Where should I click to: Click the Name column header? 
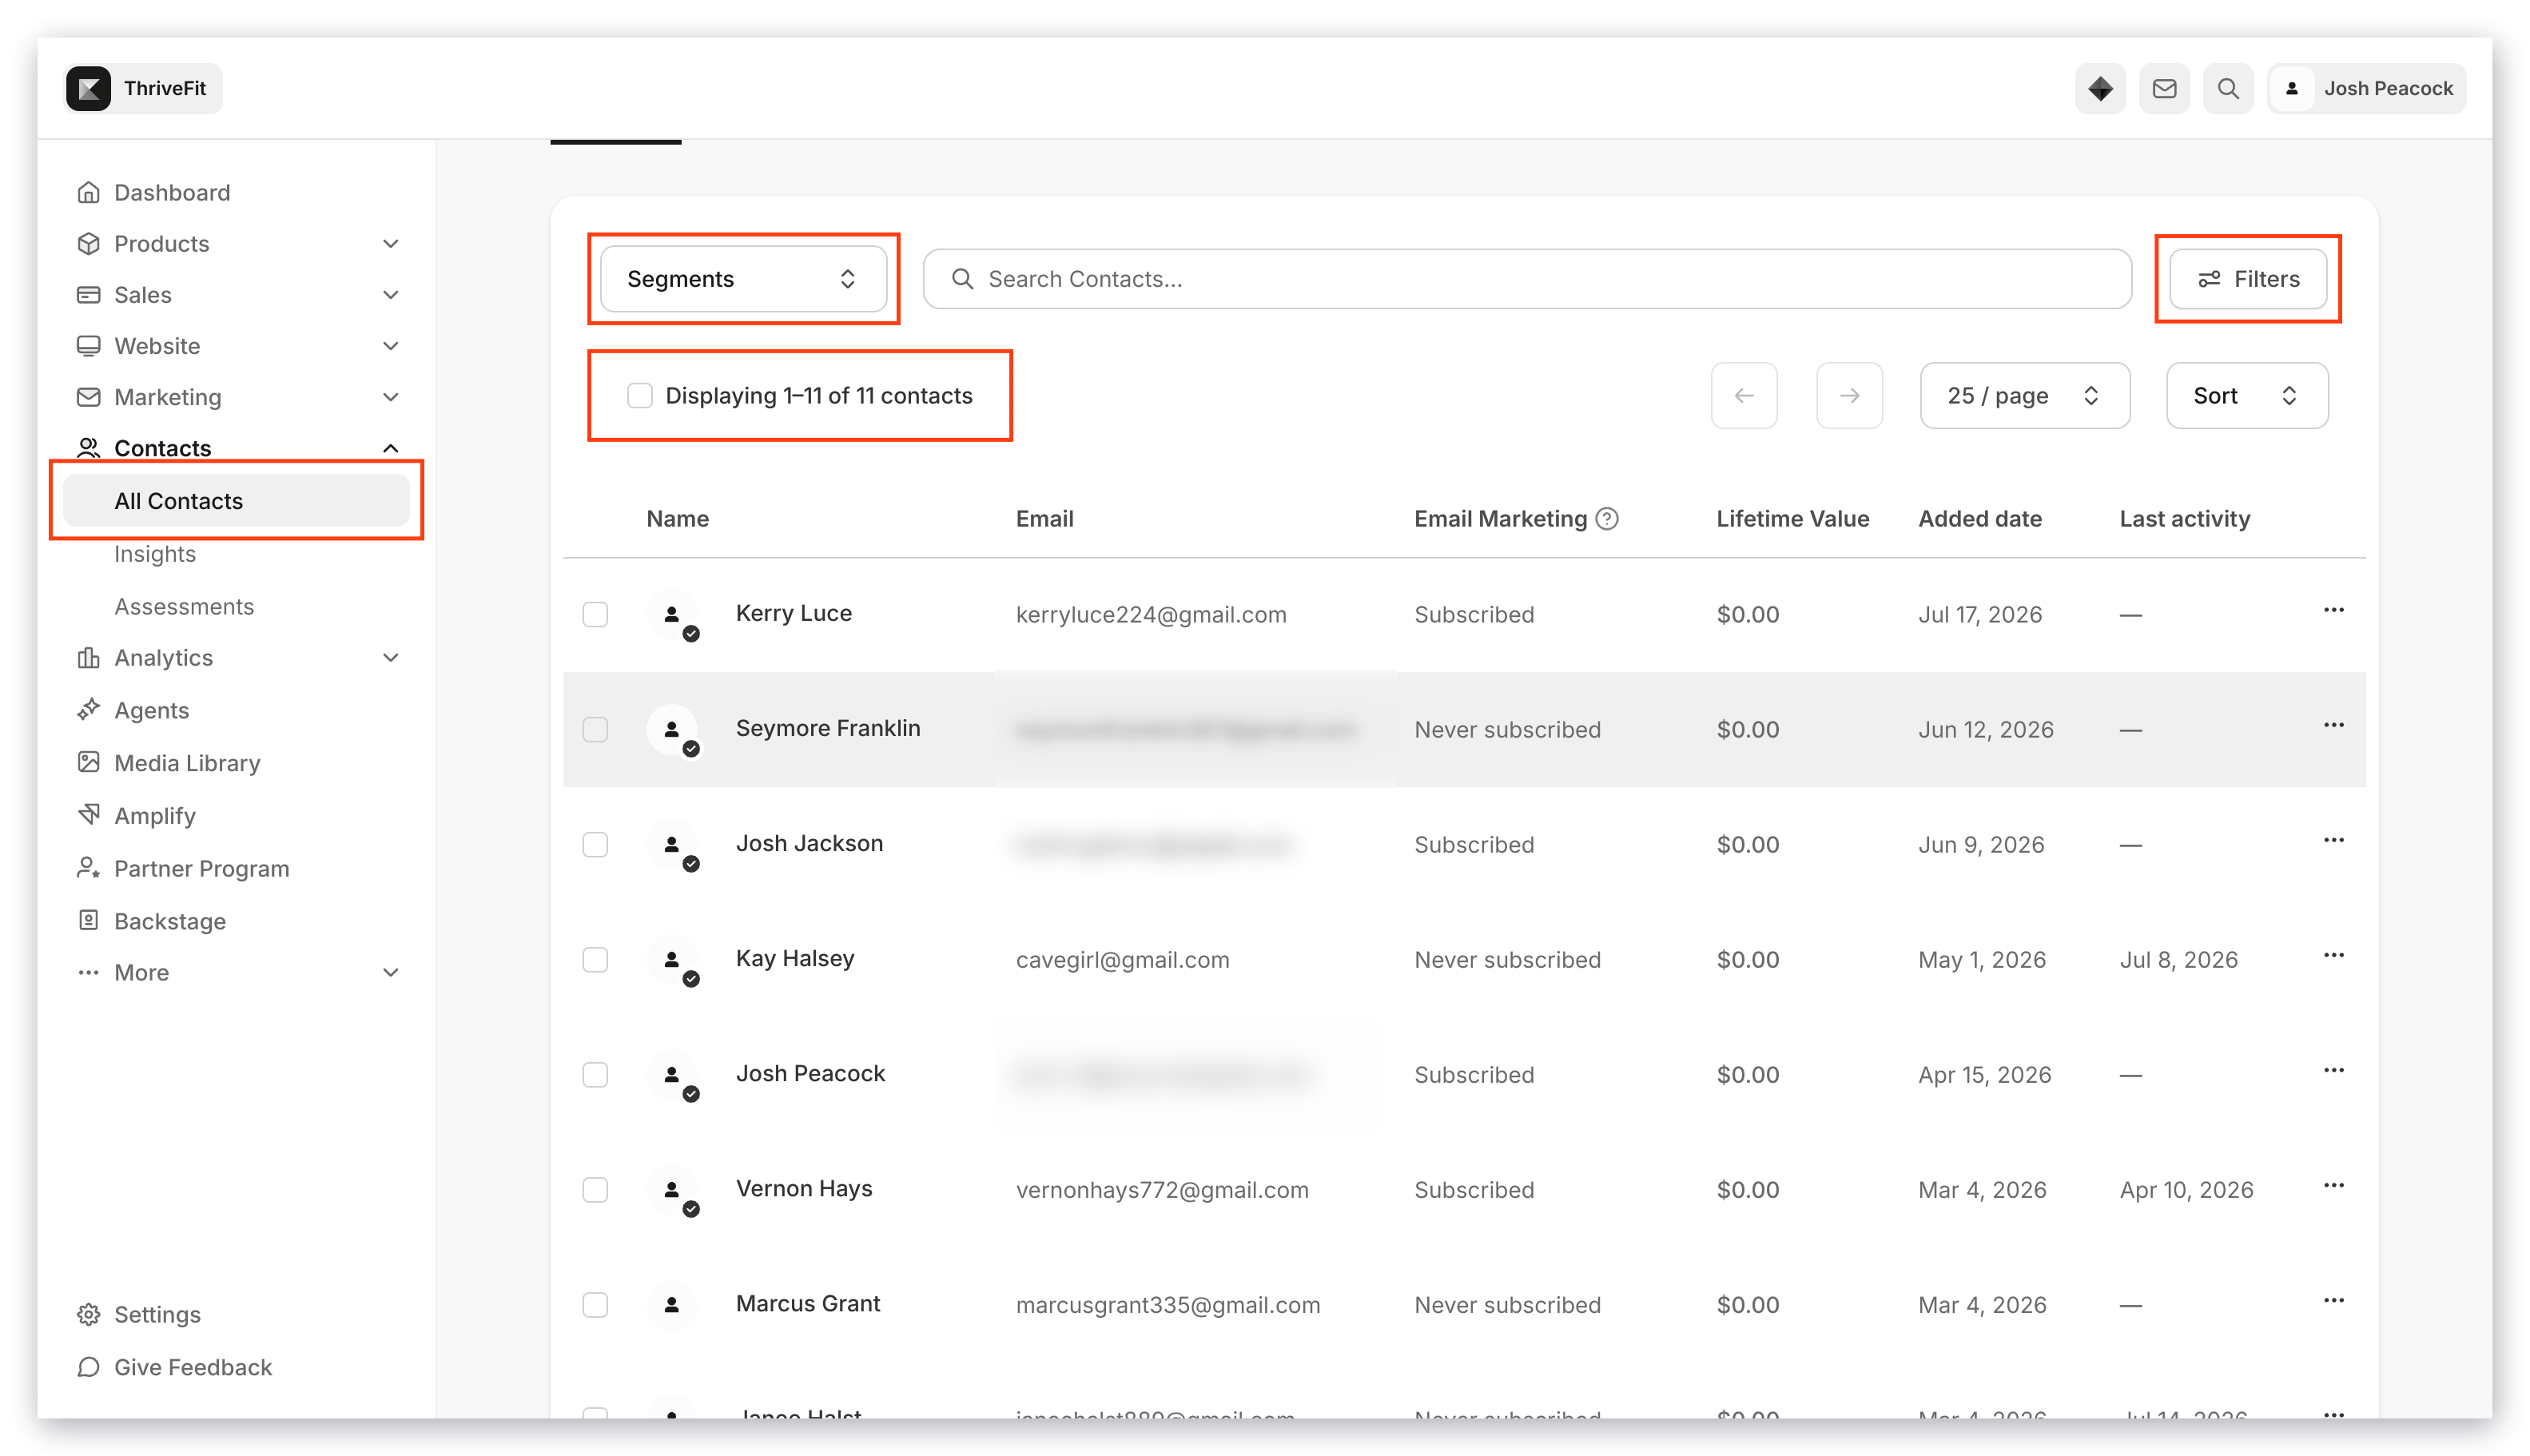[677, 518]
